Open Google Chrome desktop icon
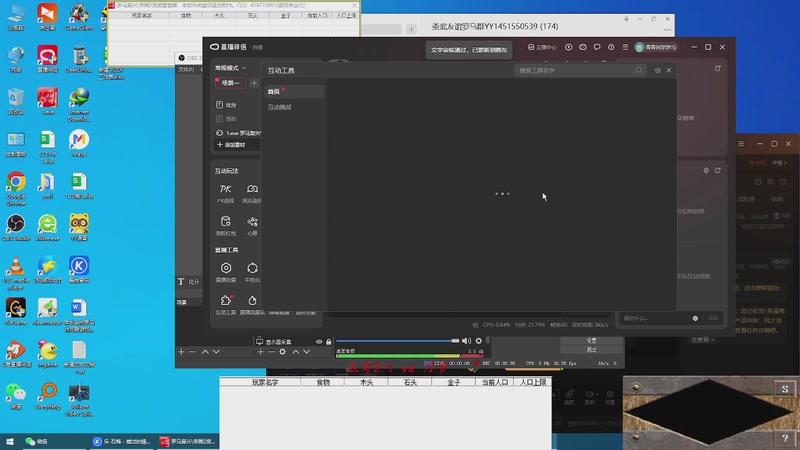 (16, 188)
